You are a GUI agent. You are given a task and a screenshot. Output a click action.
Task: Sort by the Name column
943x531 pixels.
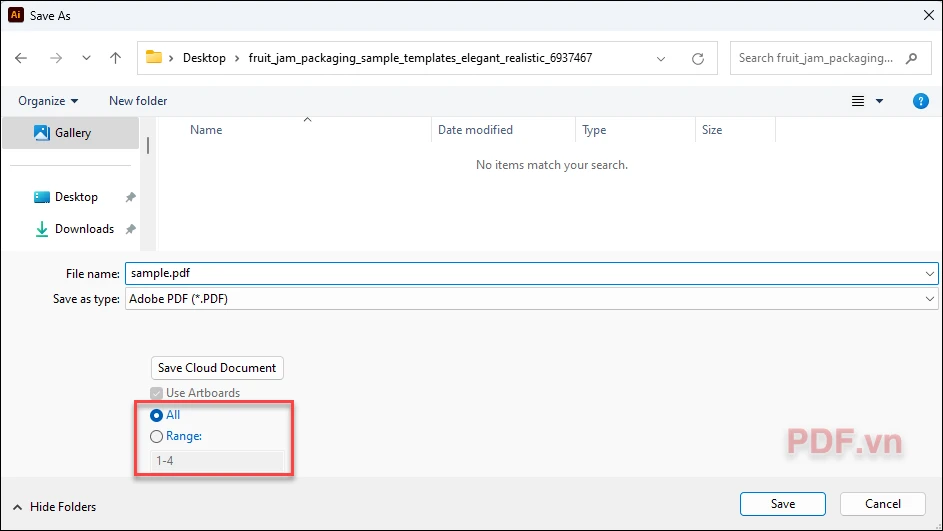[x=206, y=129]
